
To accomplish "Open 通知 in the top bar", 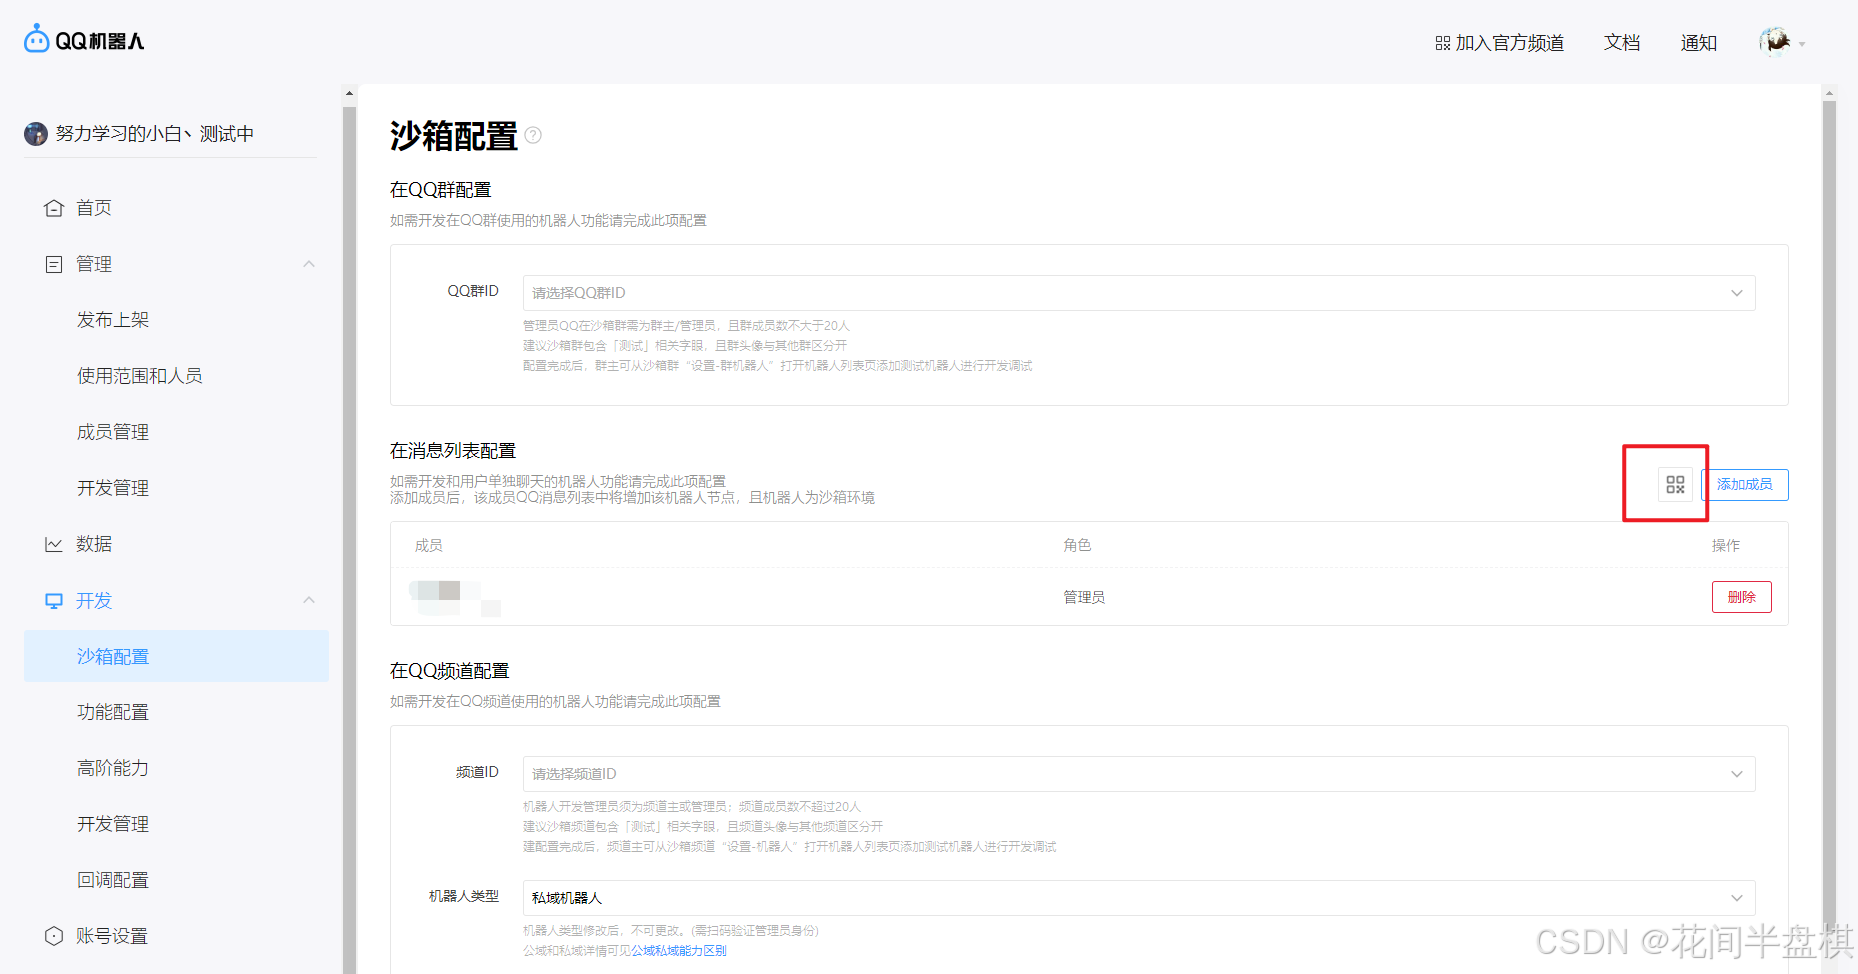I will 1699,43.
